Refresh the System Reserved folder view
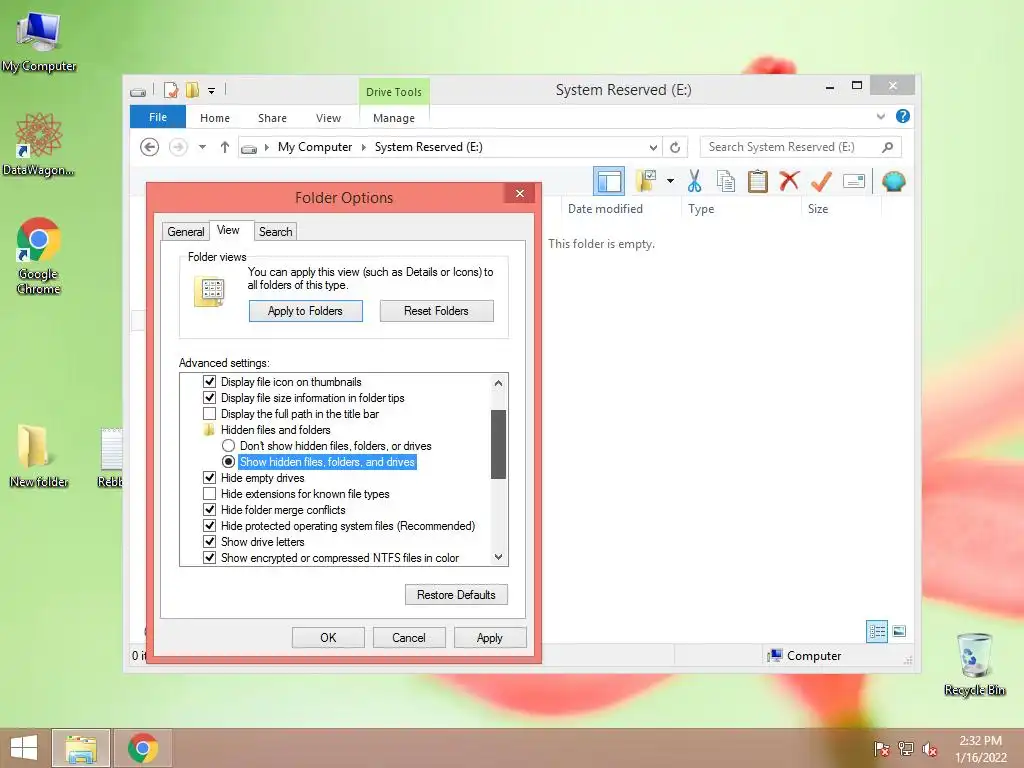 coord(675,147)
